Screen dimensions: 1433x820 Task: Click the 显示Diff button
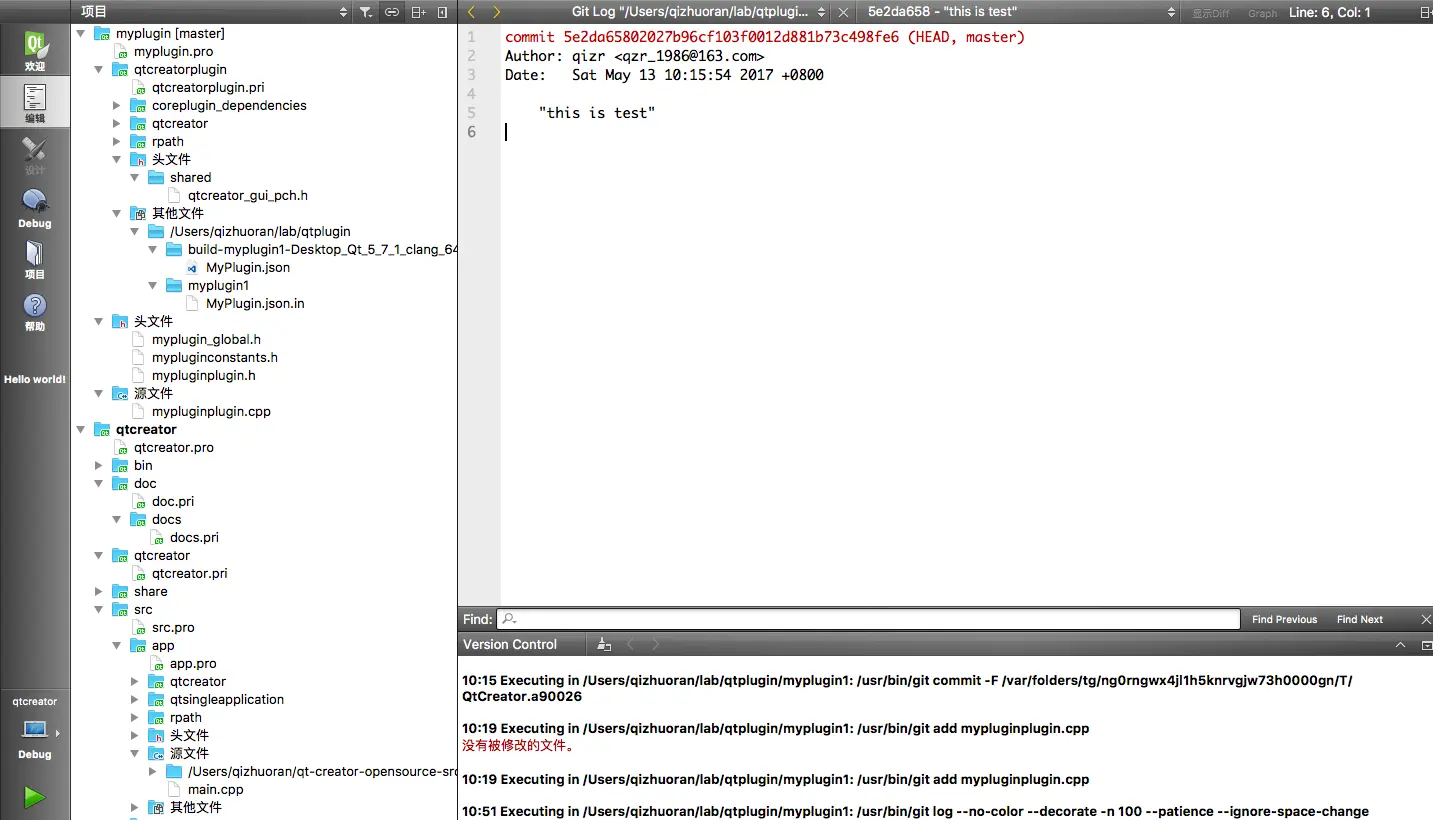pyautogui.click(x=1210, y=13)
